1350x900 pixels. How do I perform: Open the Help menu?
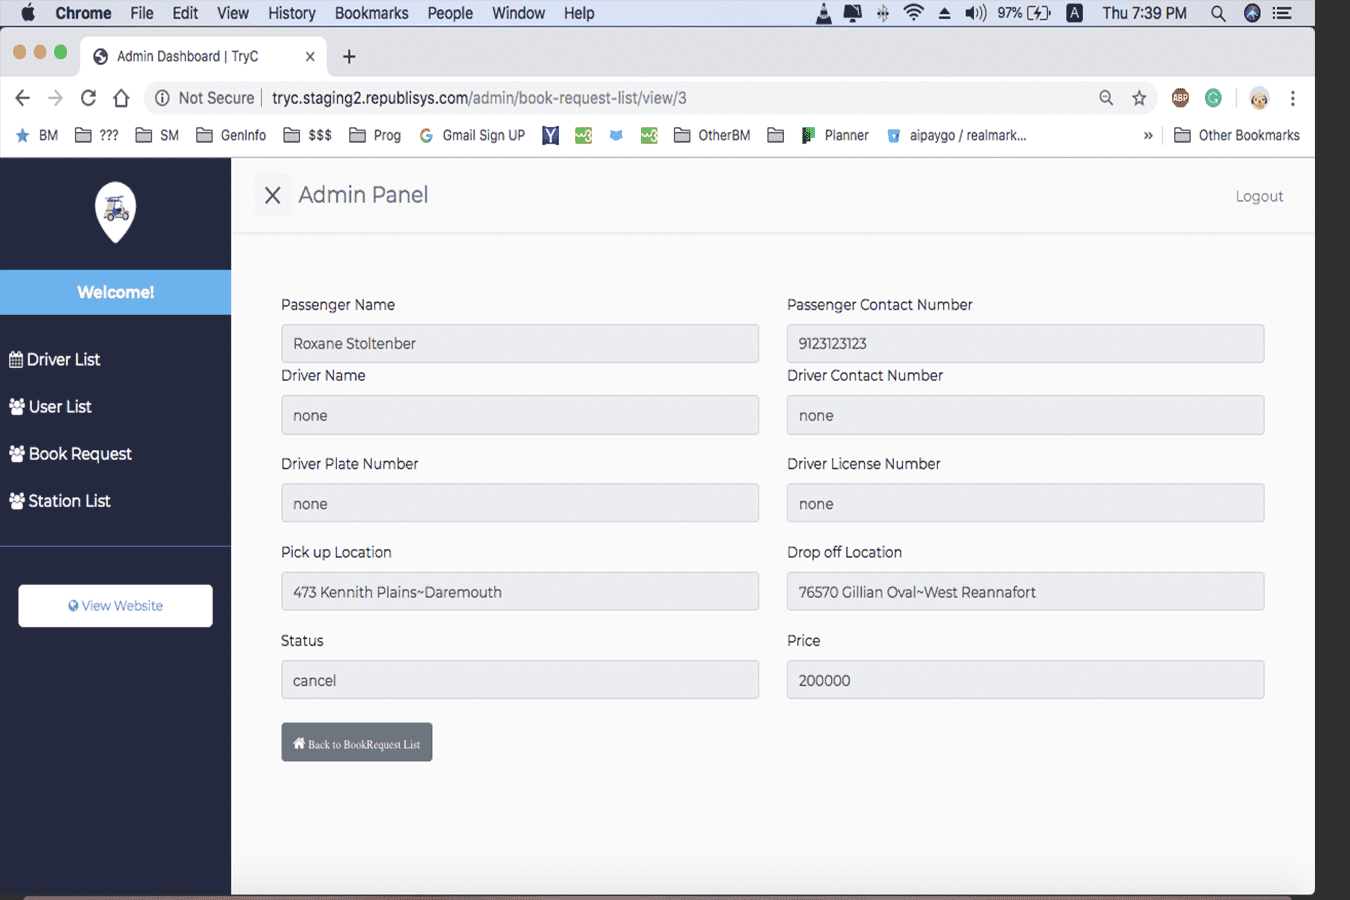[x=579, y=13]
